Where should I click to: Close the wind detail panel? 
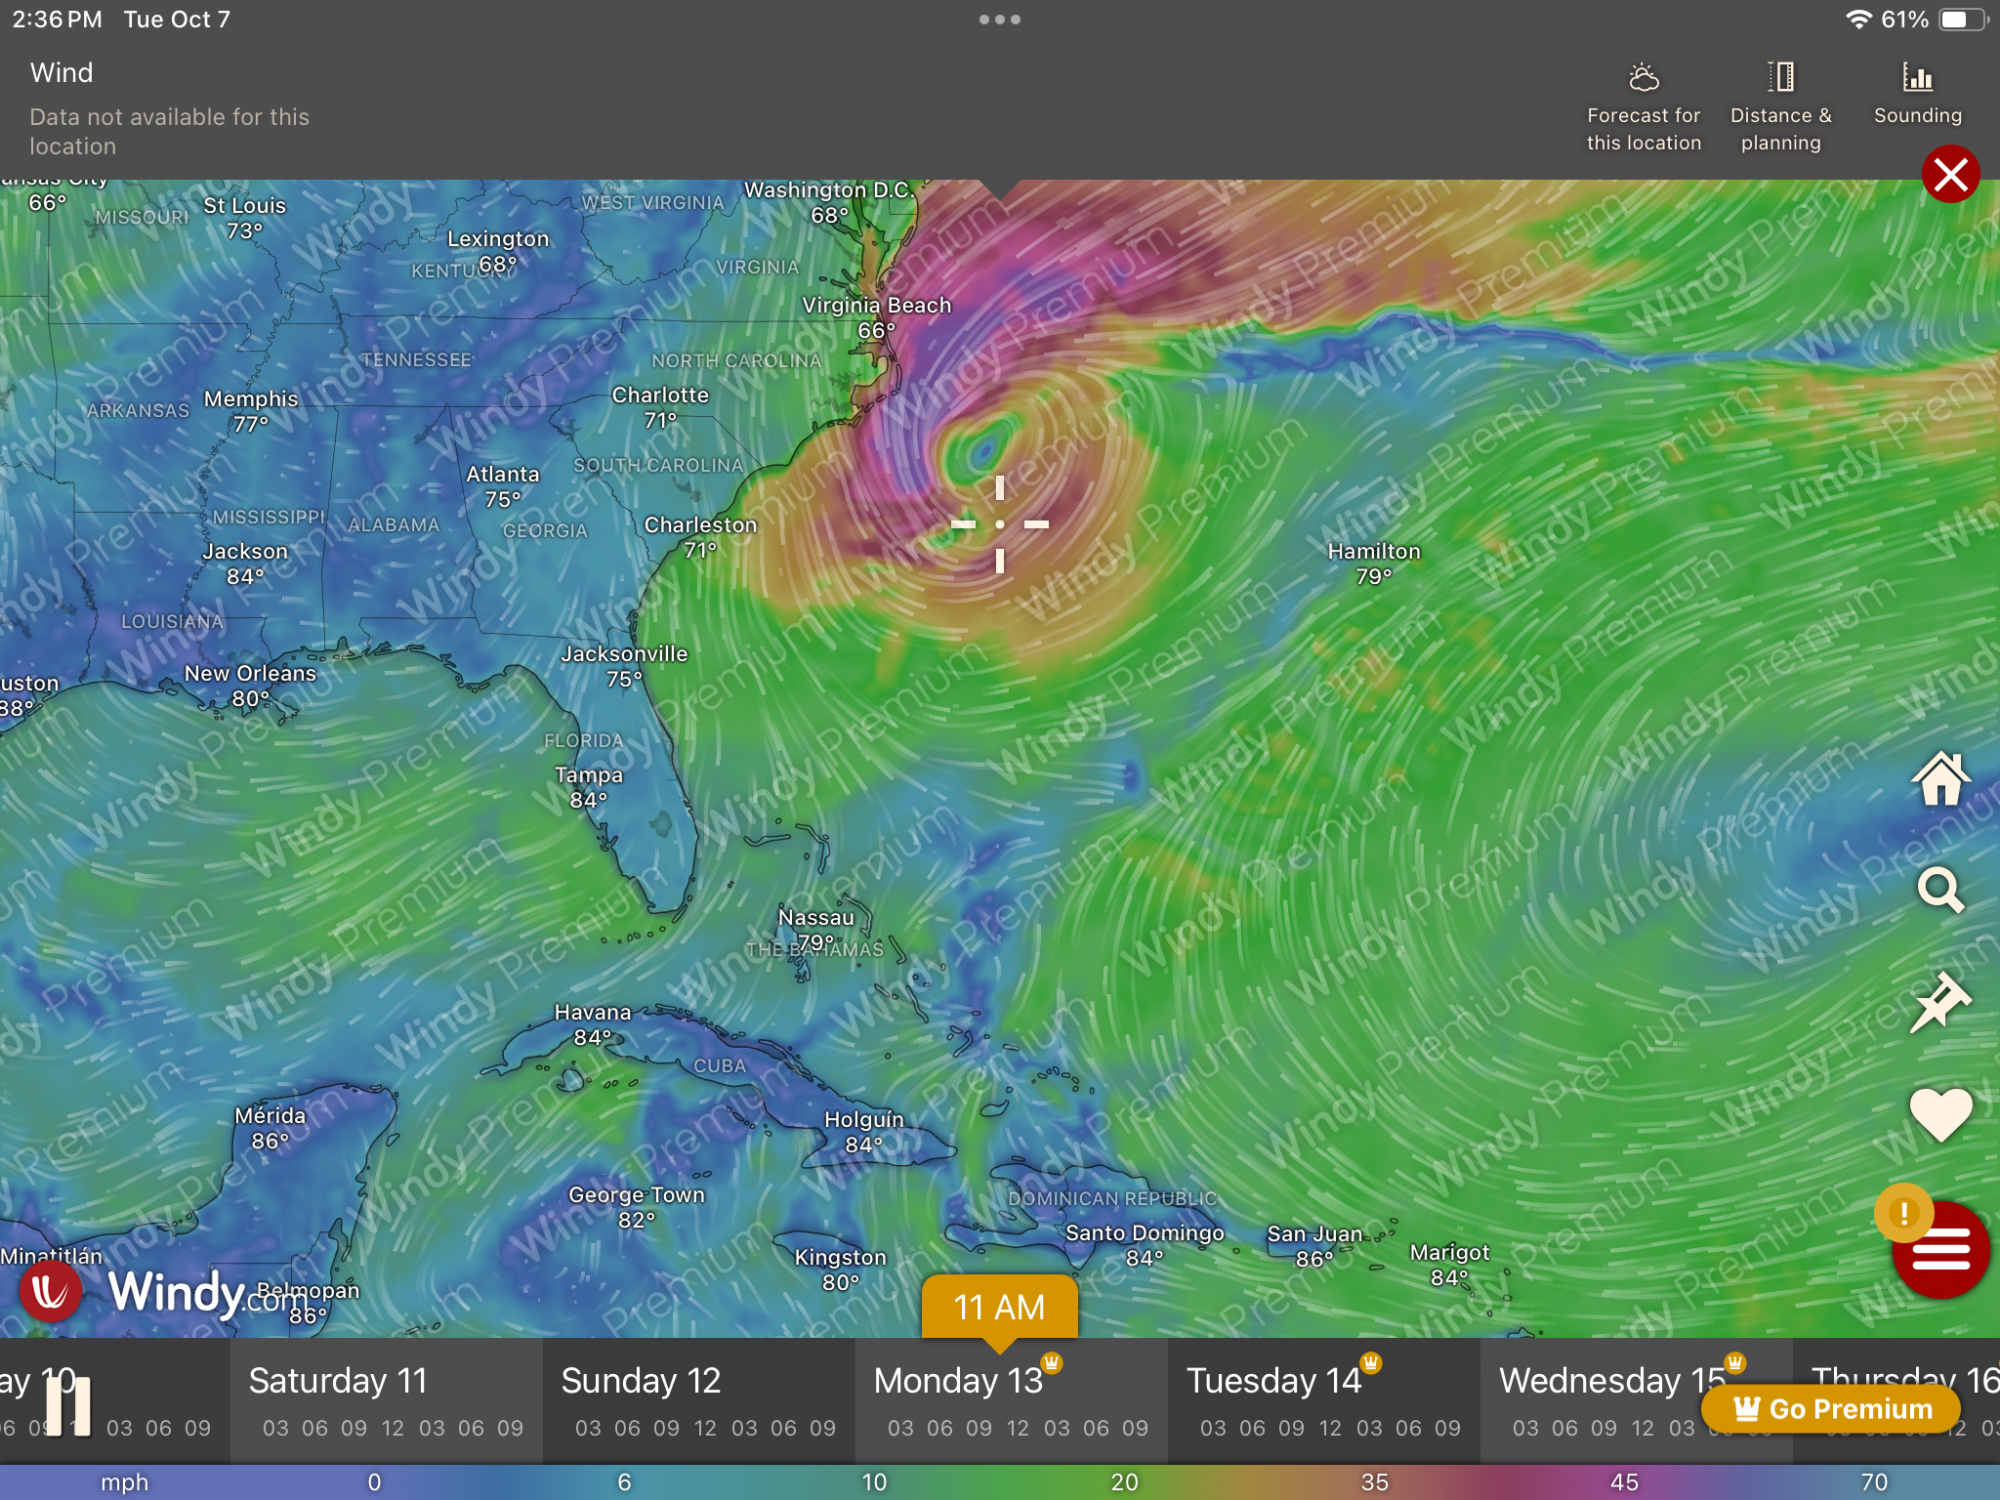(x=1949, y=175)
